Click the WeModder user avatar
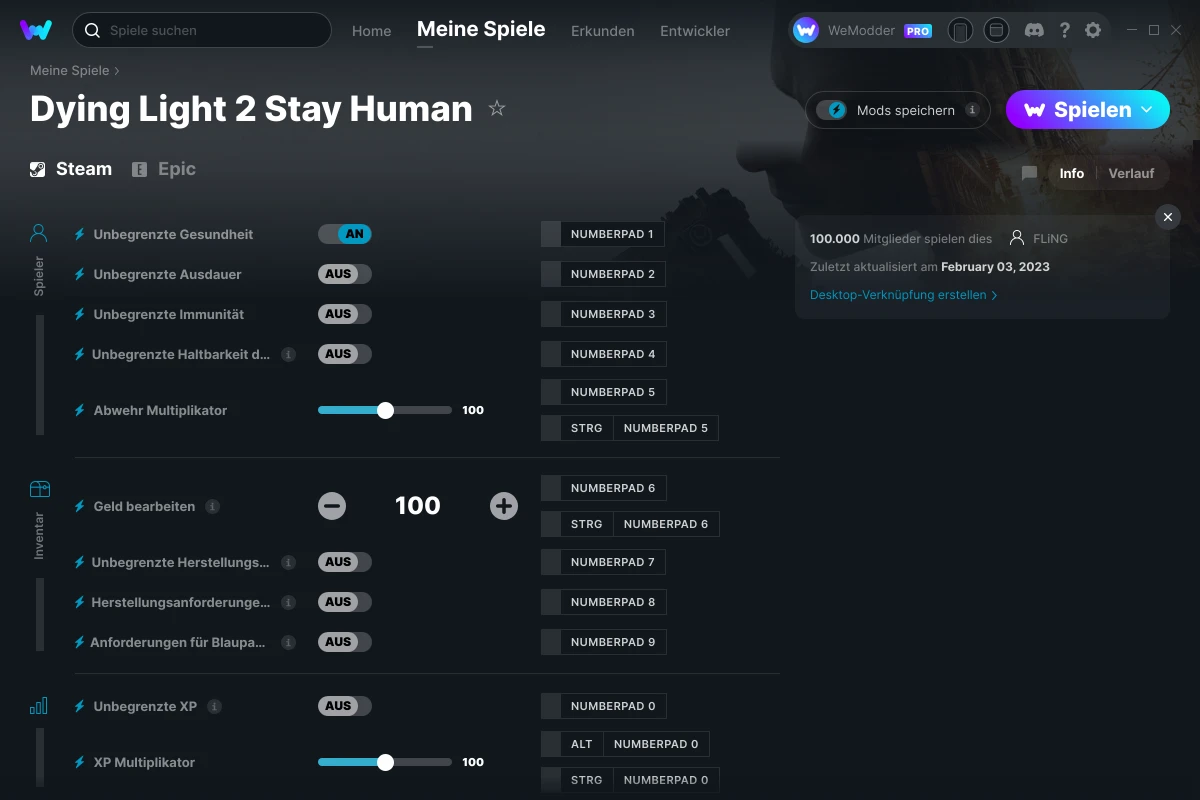 tap(806, 30)
